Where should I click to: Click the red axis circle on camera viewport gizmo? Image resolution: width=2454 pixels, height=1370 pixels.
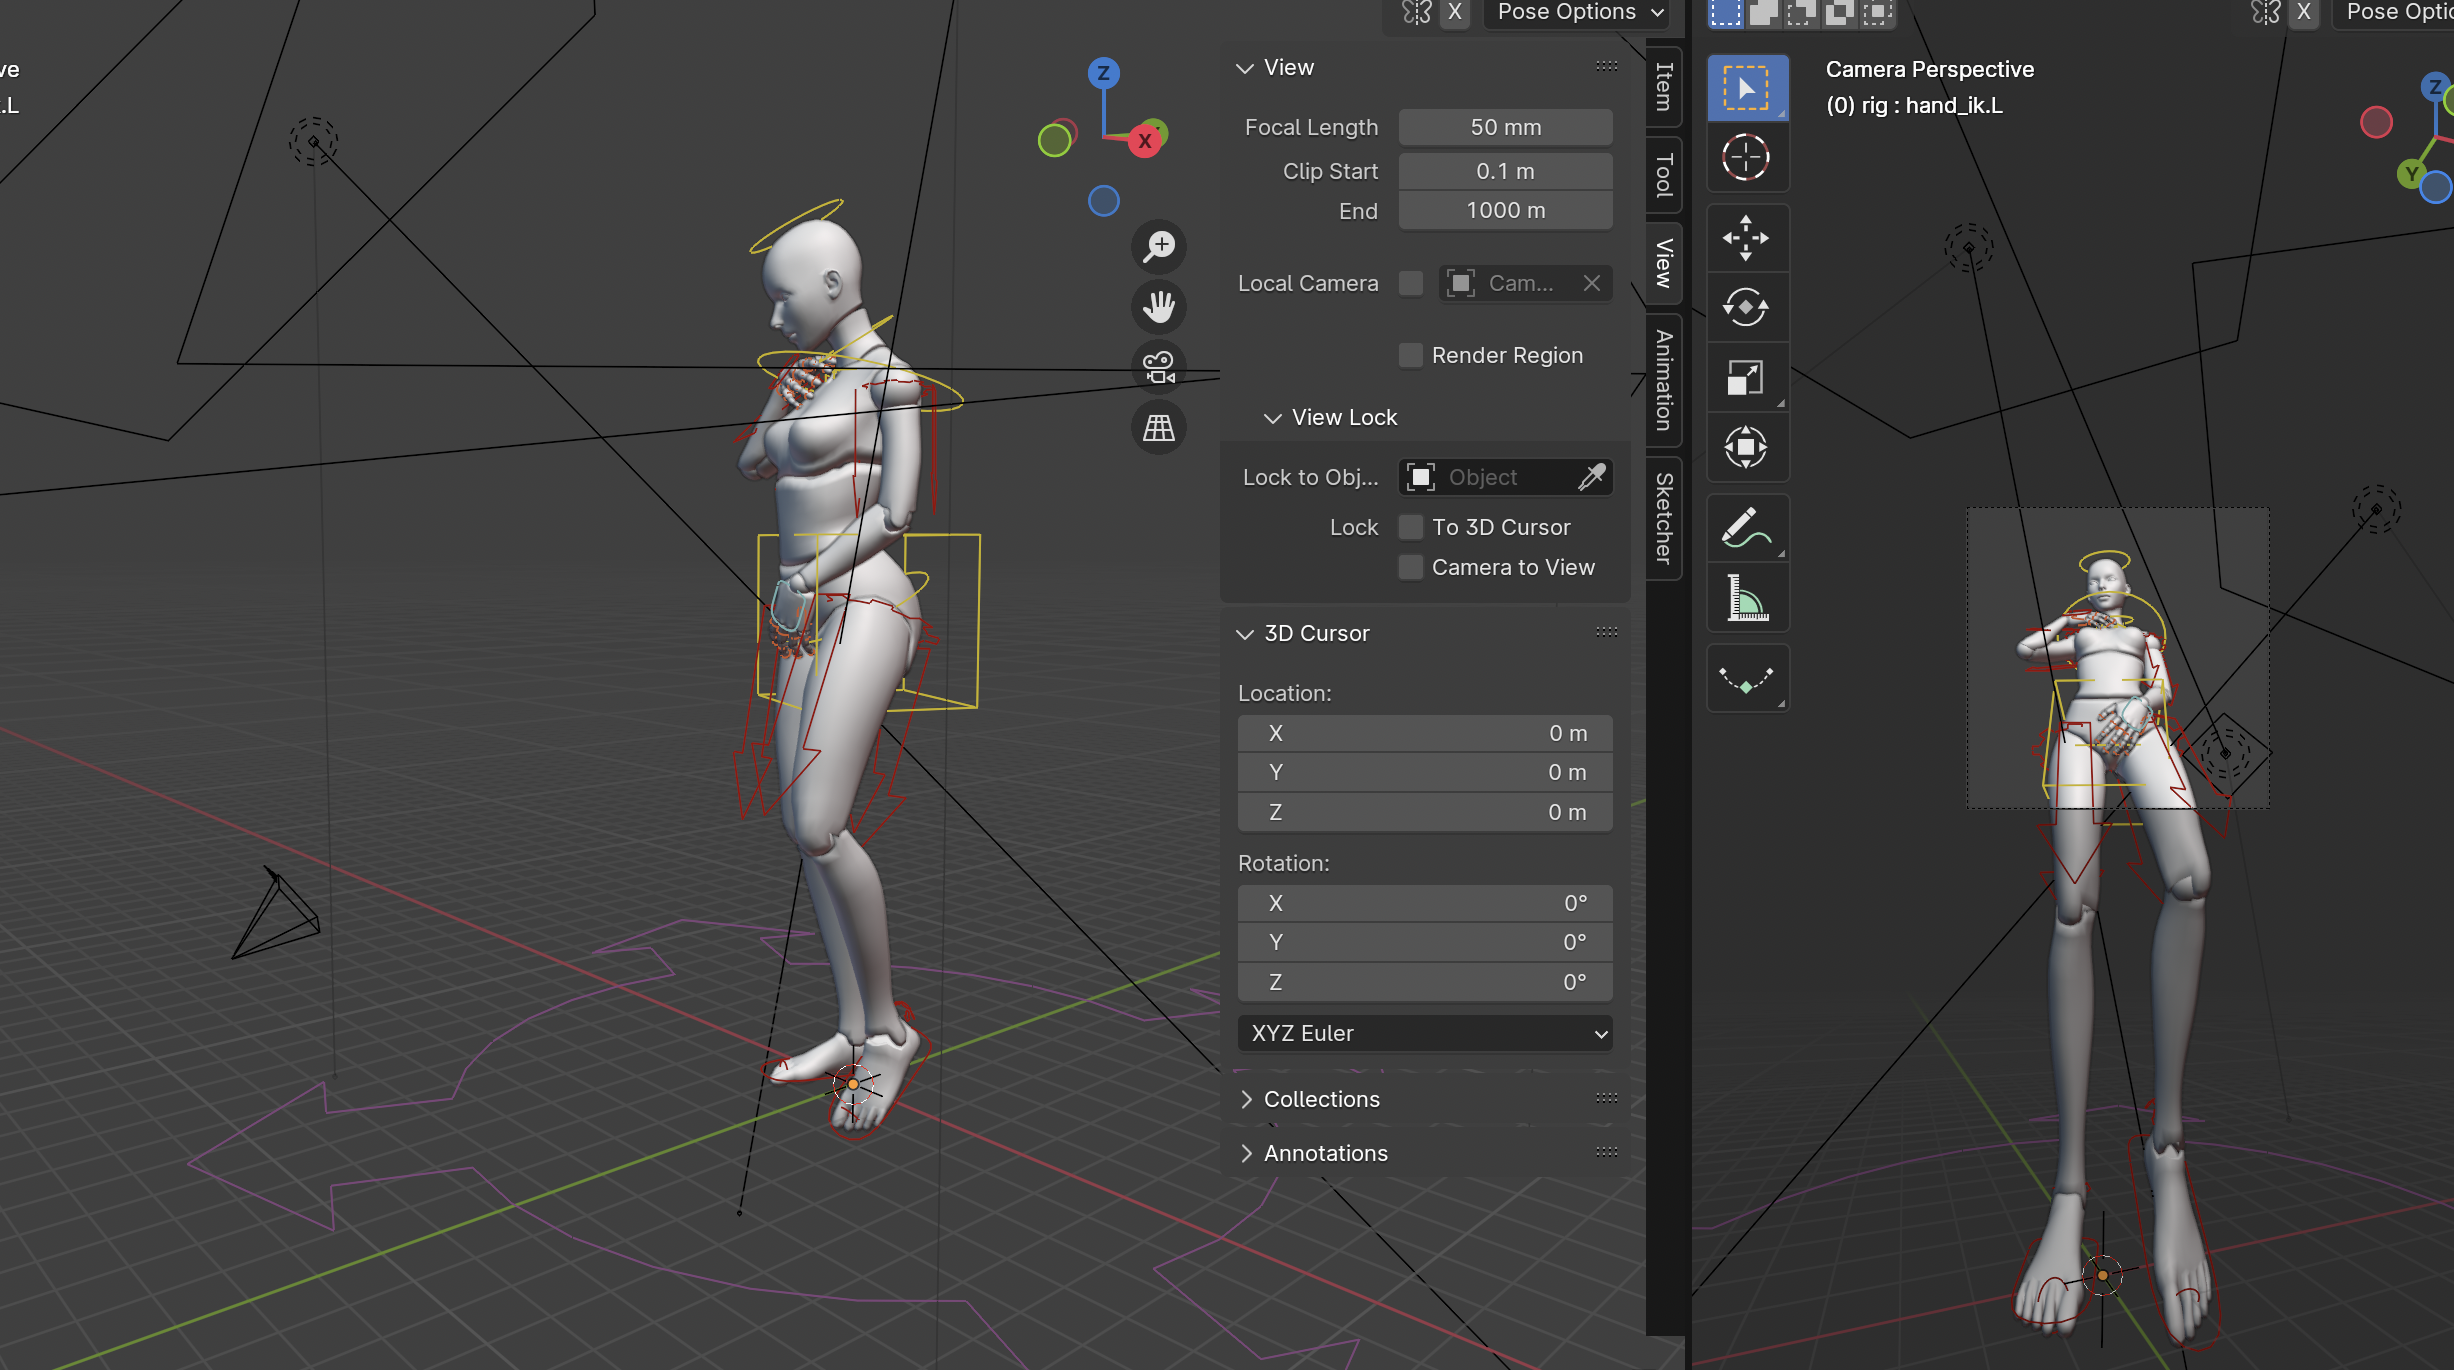click(2376, 122)
